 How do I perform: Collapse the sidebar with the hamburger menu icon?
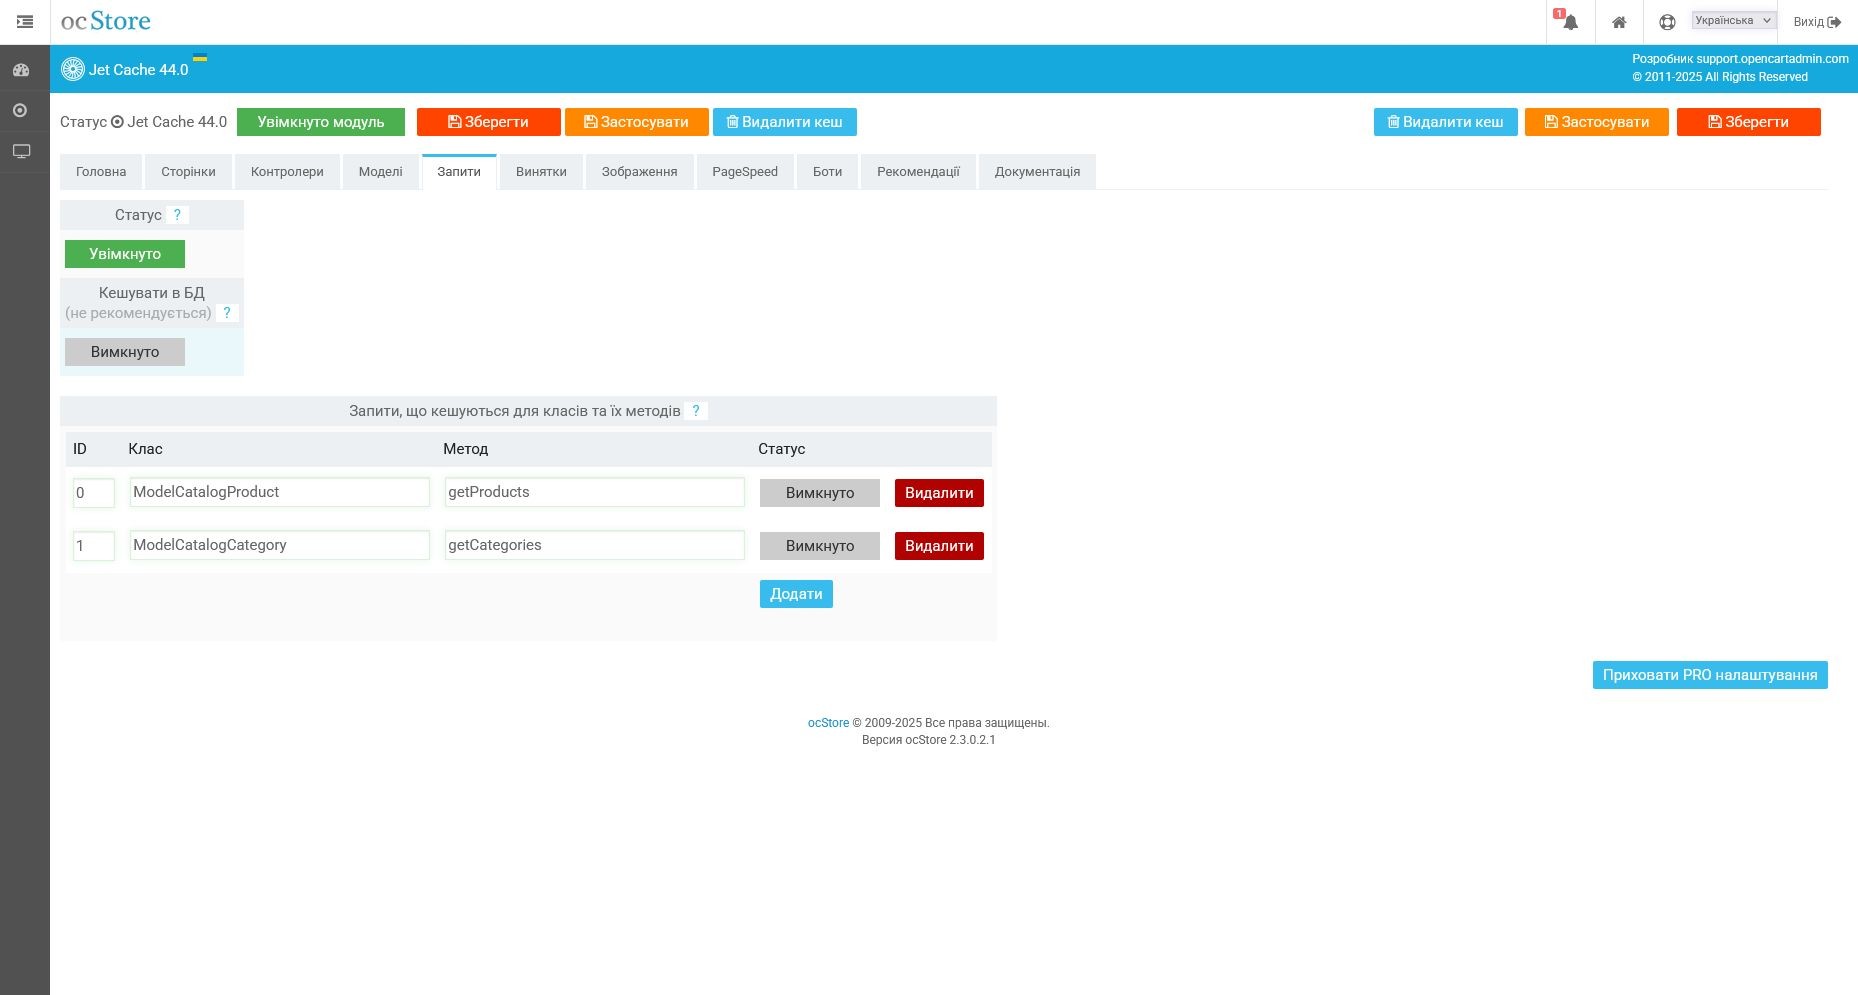[25, 21]
